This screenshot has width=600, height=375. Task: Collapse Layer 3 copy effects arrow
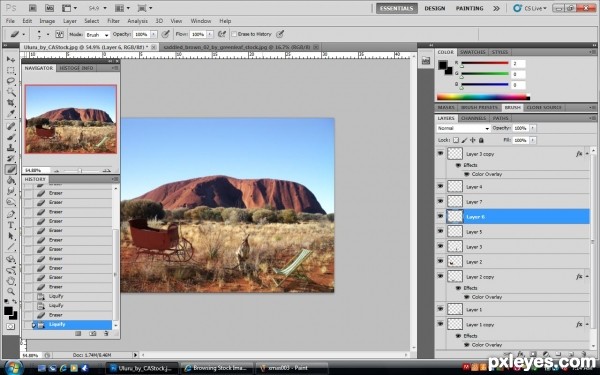(x=587, y=154)
